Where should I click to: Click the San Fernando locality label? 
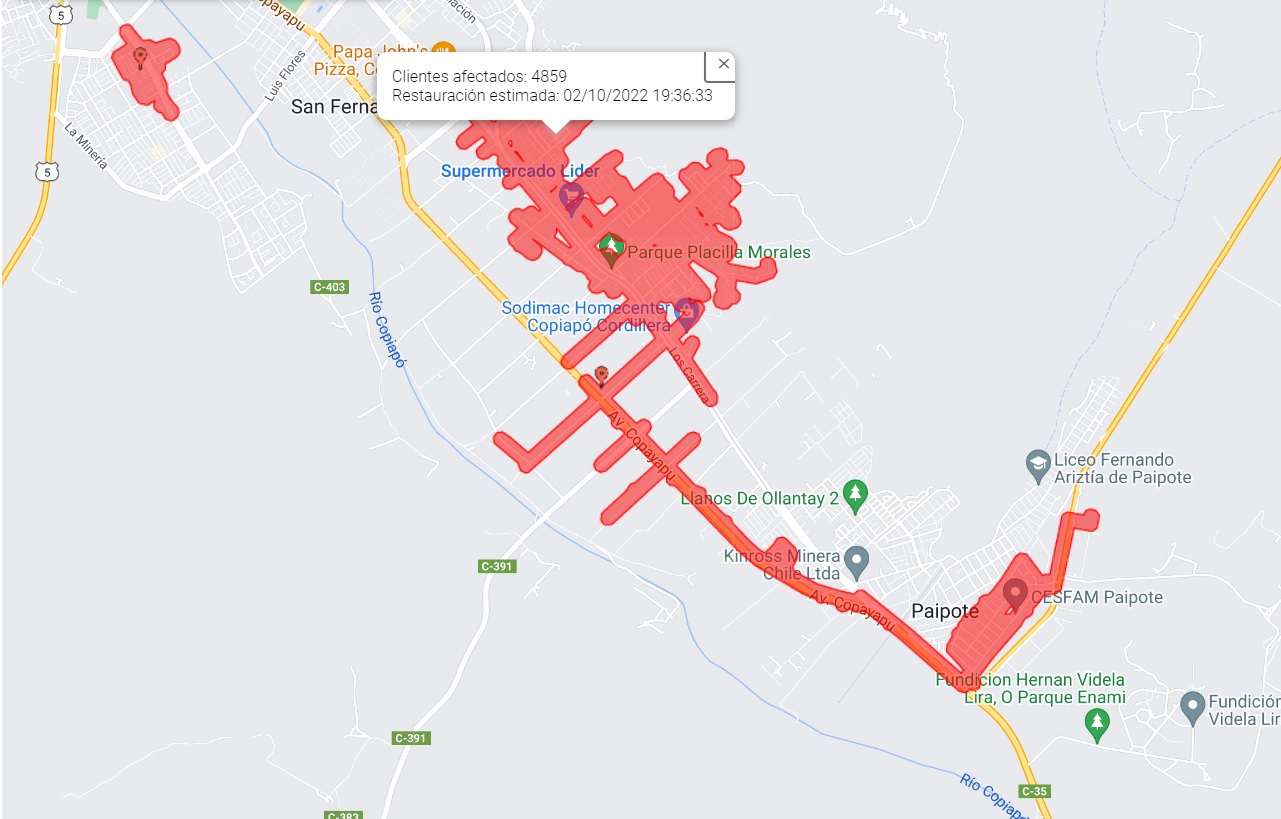pyautogui.click(x=333, y=106)
